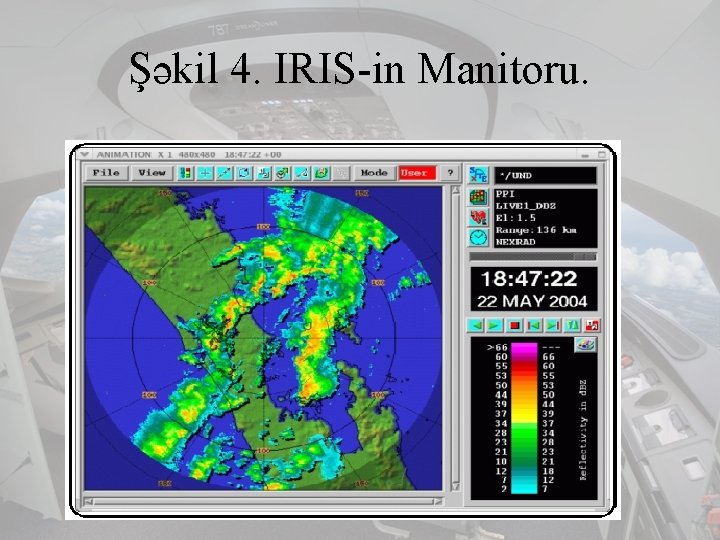The image size is (720, 540).
Task: Minimize the ANIMATION window
Action: point(585,155)
